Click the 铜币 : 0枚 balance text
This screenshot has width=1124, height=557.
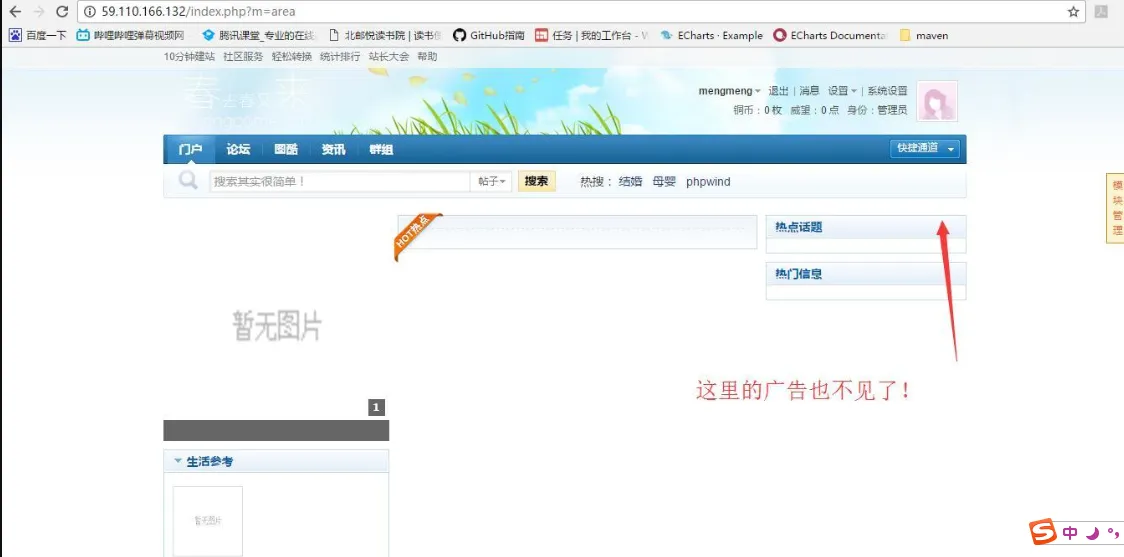[x=758, y=110]
